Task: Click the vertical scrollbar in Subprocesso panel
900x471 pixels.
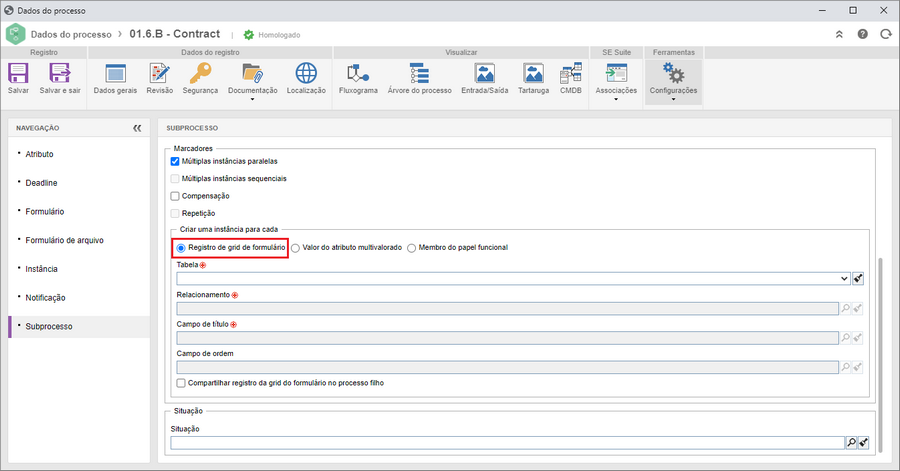Action: [880, 355]
